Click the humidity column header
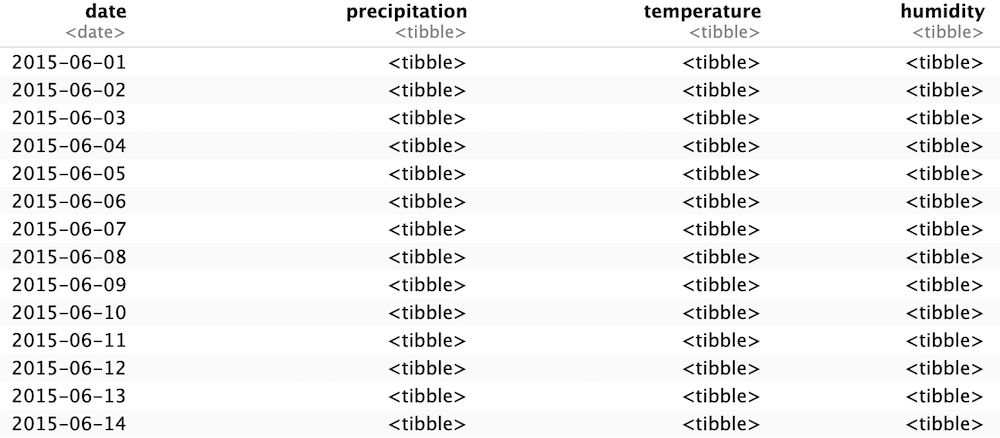Image resolution: width=1000 pixels, height=438 pixels. [943, 11]
